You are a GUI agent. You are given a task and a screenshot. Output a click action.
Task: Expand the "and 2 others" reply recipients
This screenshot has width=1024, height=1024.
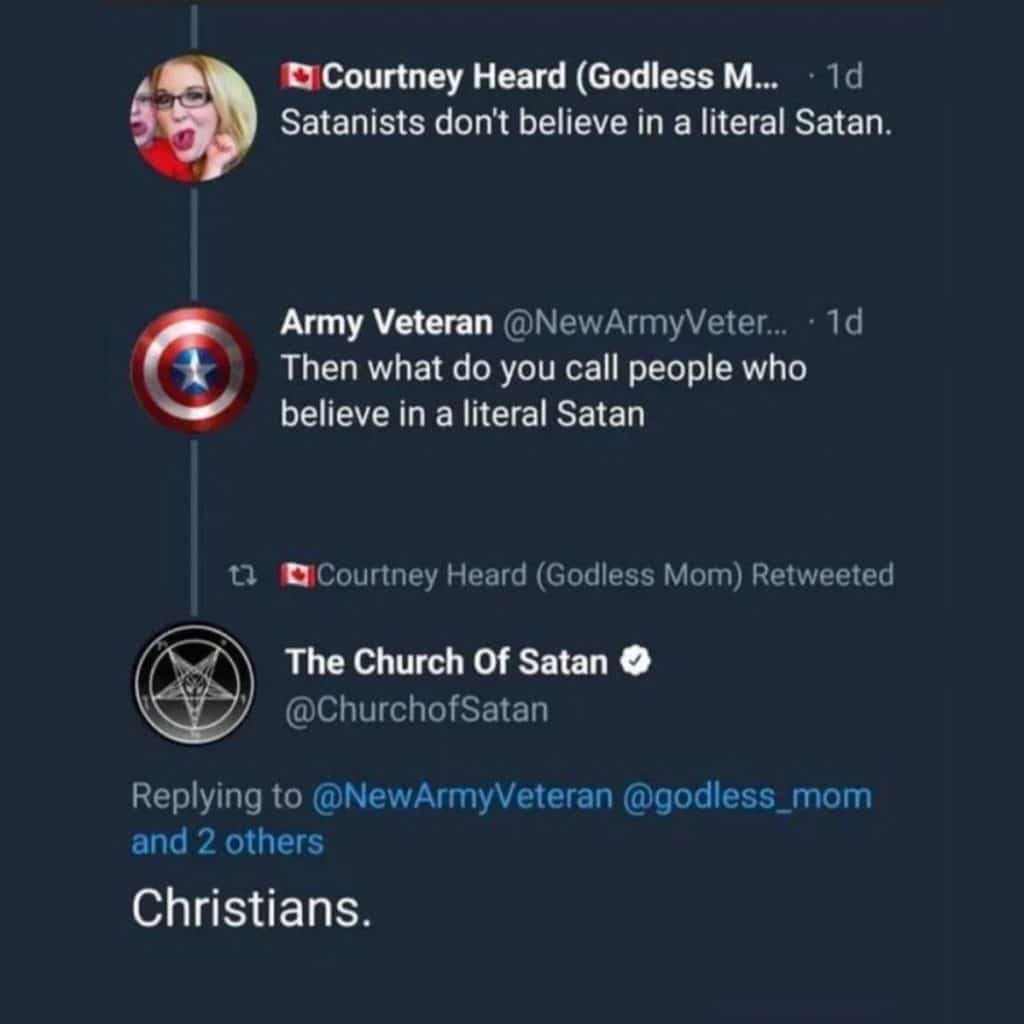coord(227,842)
